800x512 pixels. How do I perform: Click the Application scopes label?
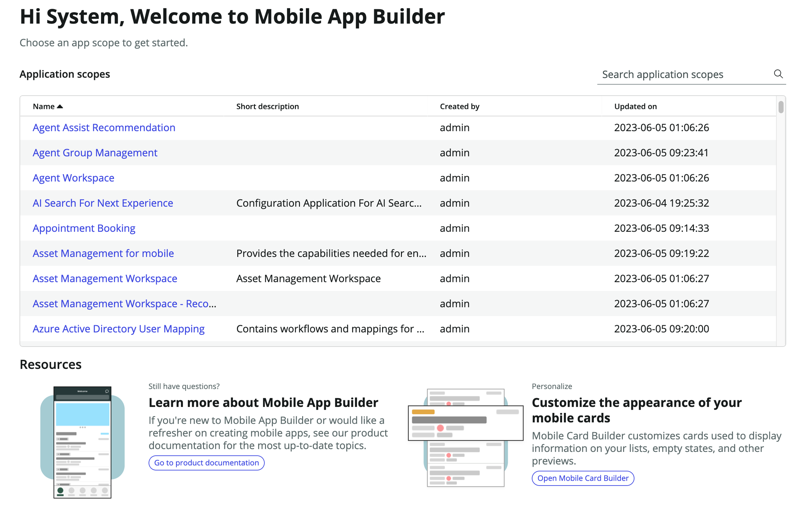65,74
